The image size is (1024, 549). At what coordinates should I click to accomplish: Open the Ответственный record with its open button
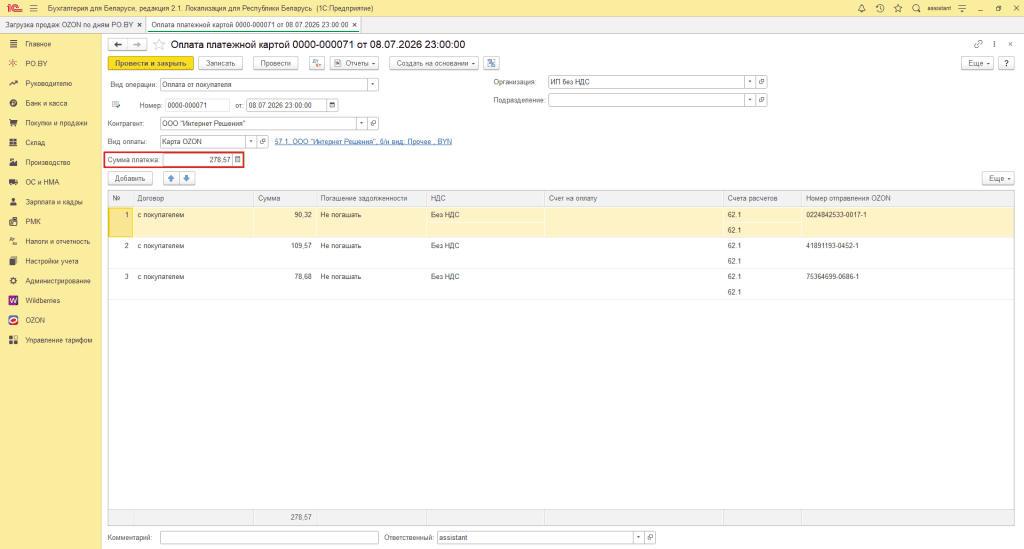tap(650, 537)
